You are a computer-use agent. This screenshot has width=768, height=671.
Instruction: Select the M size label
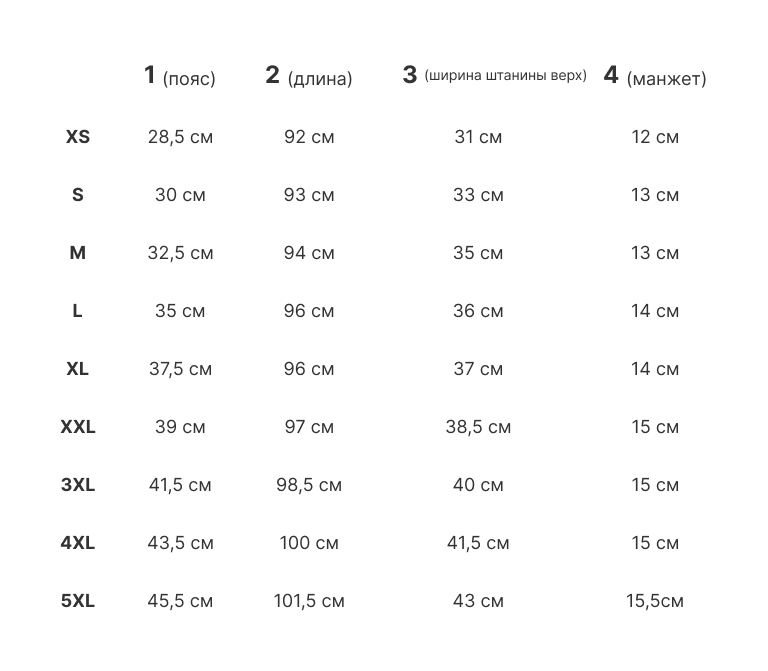tap(78, 253)
